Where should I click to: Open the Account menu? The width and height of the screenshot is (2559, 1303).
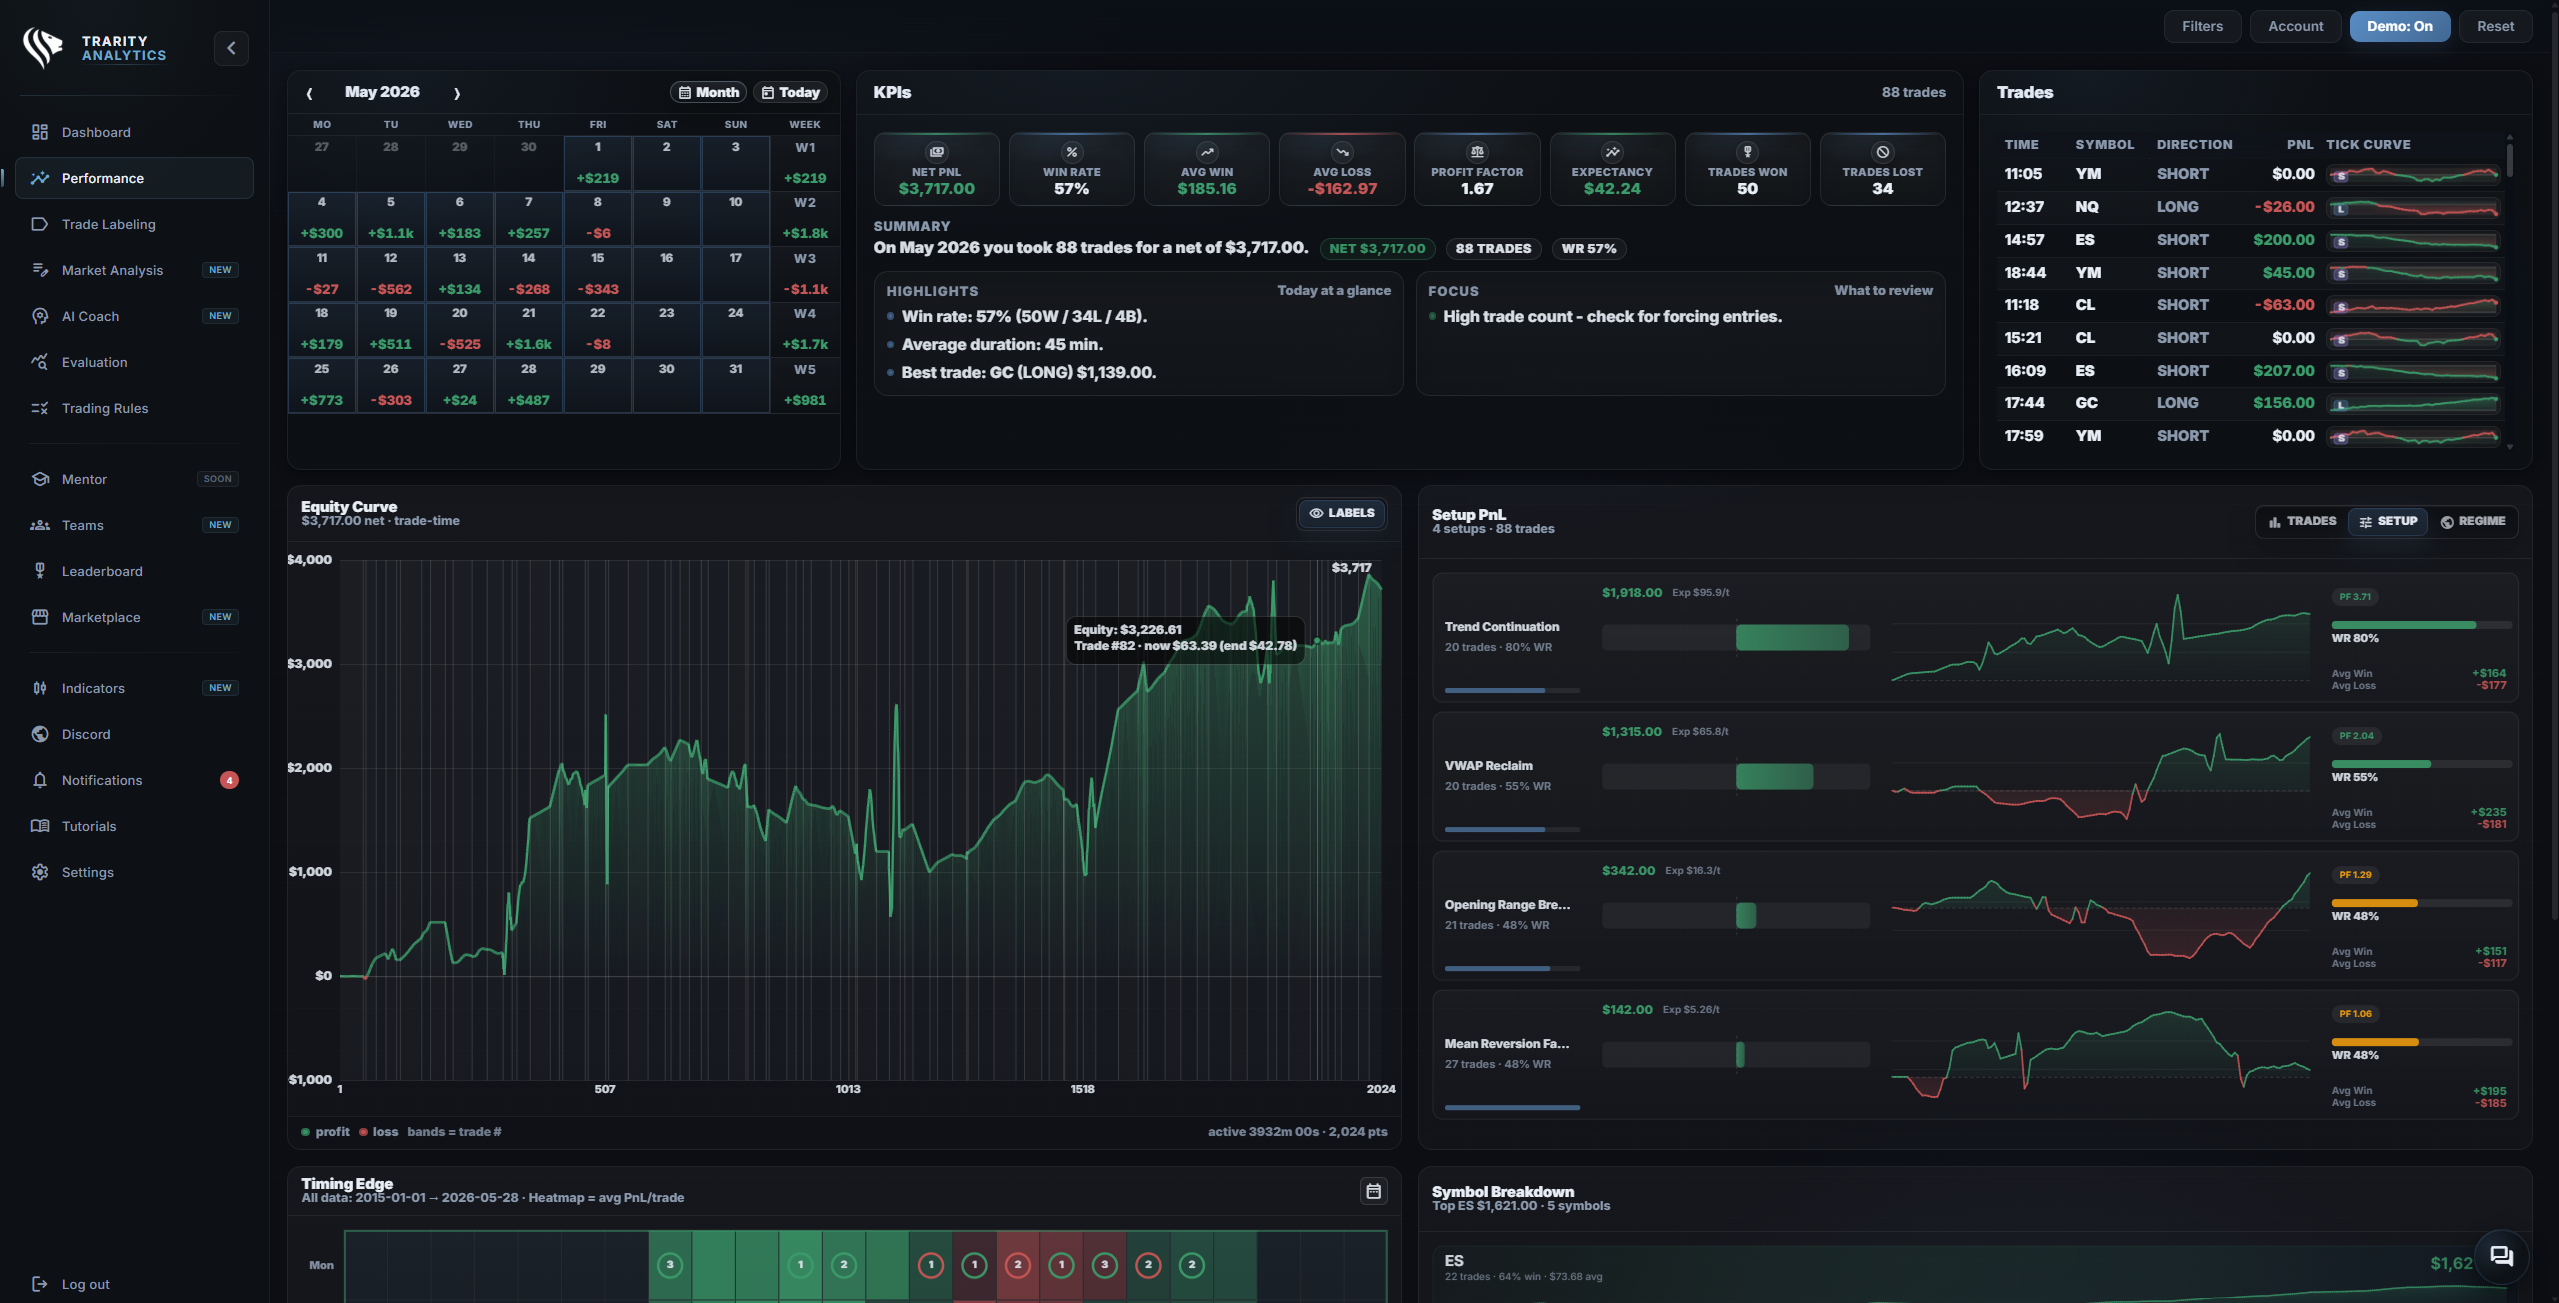point(2295,26)
